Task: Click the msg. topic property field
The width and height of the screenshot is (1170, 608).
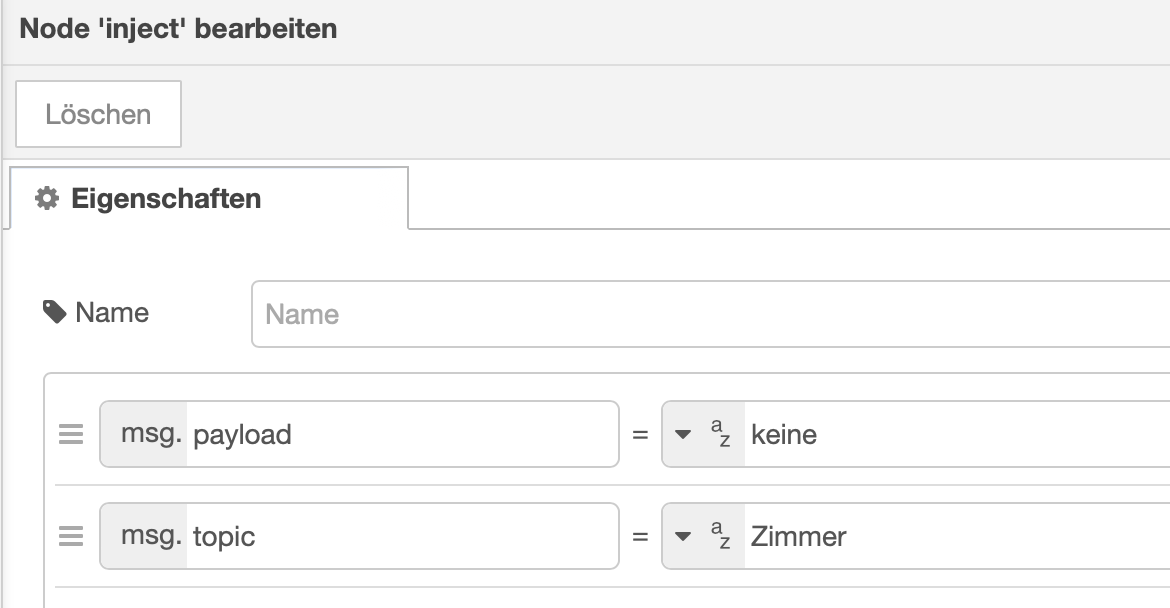Action: [400, 537]
